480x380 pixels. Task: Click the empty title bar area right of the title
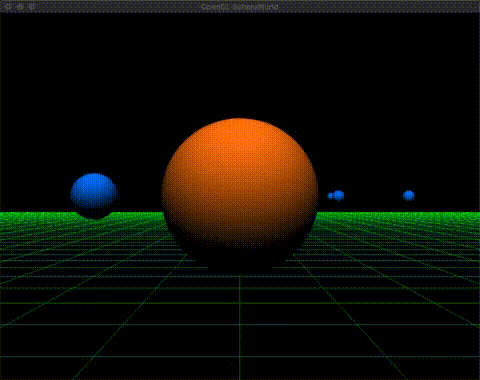pos(377,7)
